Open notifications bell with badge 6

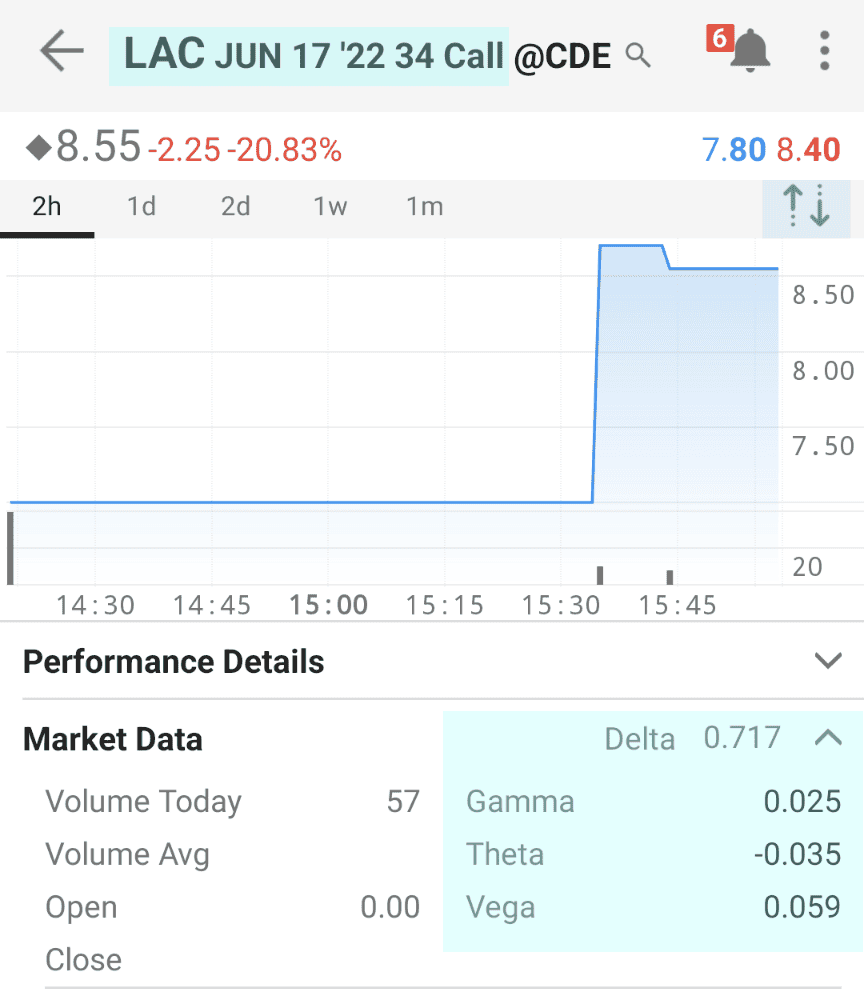click(750, 51)
